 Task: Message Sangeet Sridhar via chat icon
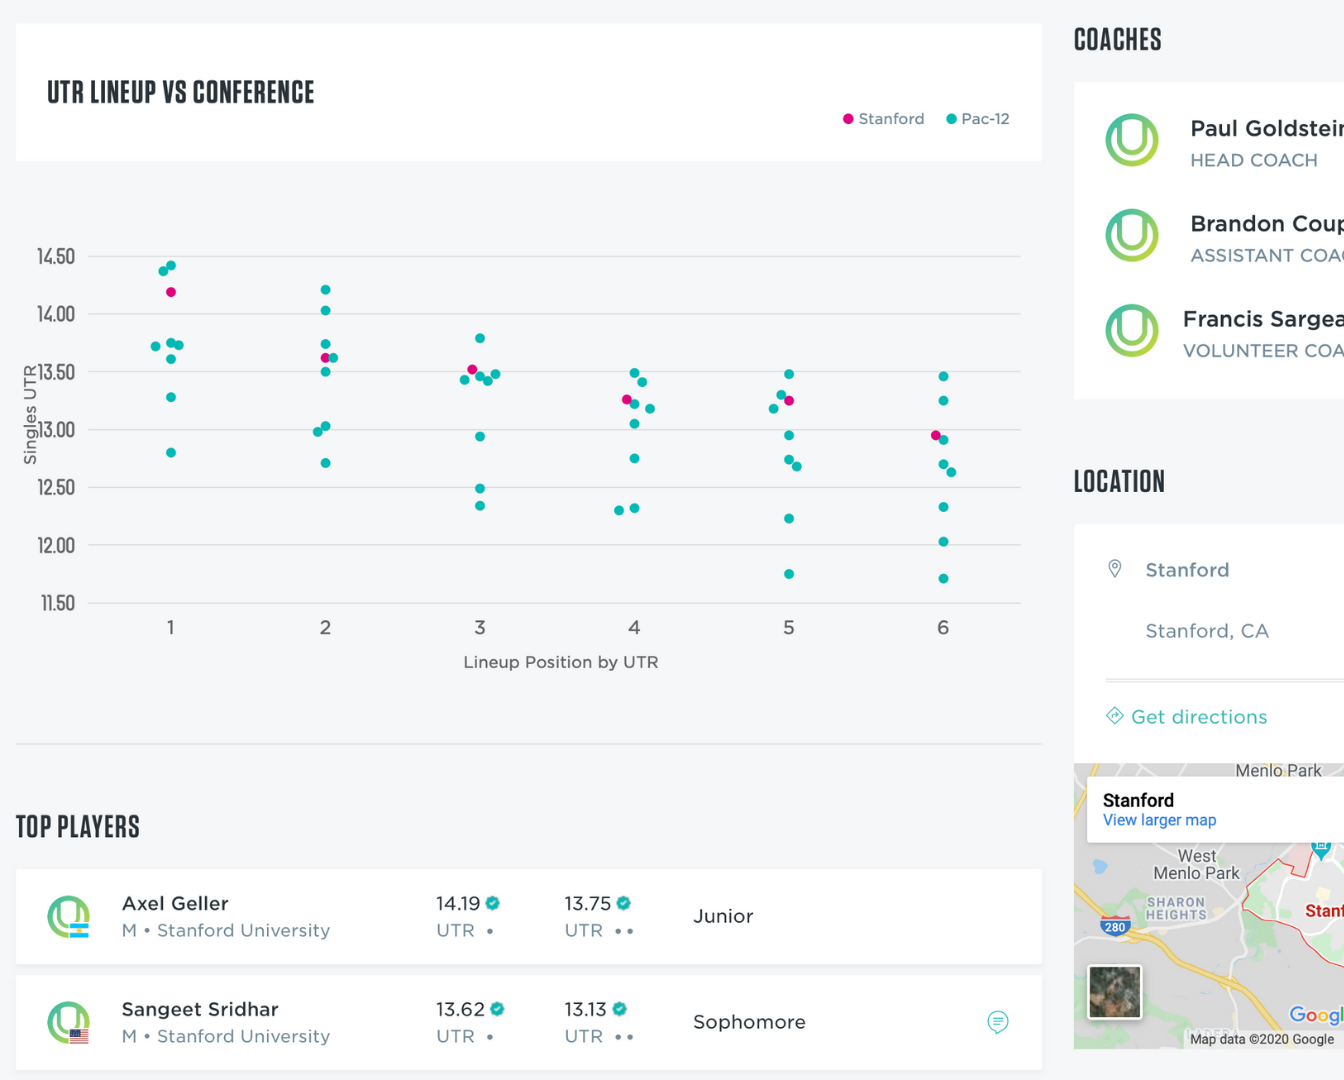pyautogui.click(x=998, y=1022)
